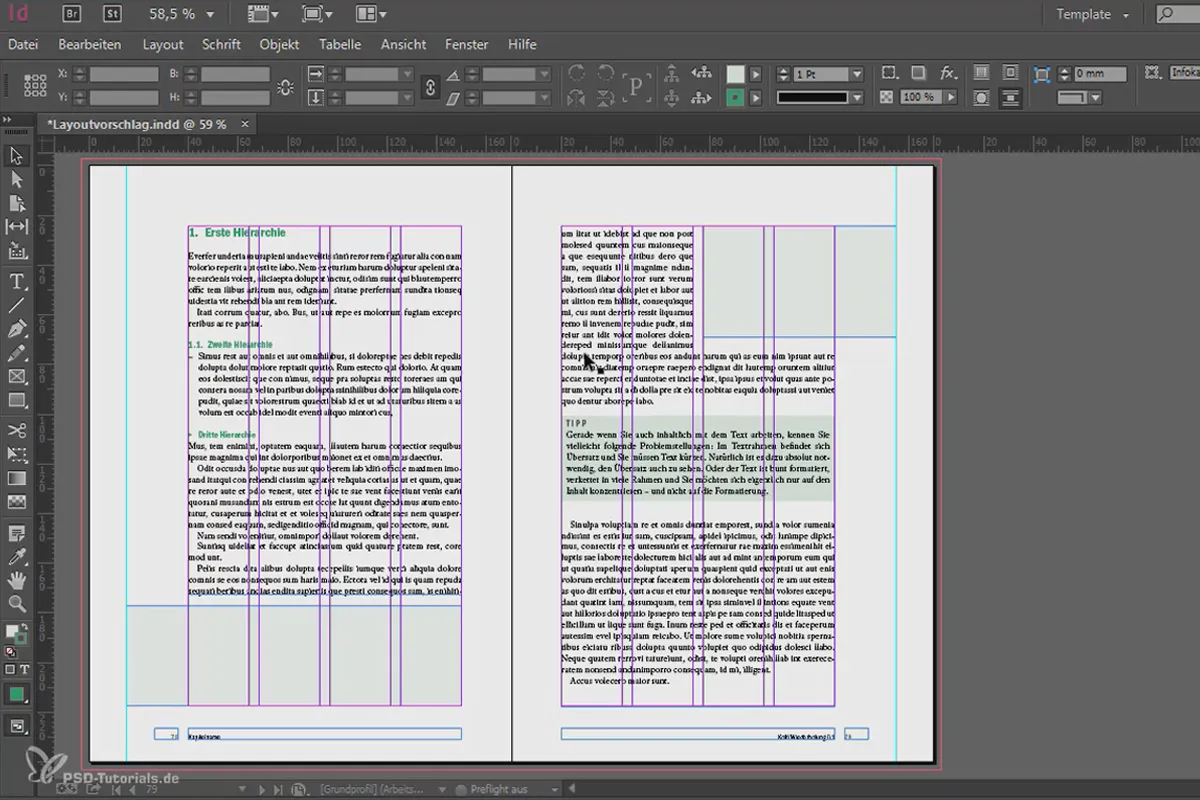This screenshot has width=1200, height=800.
Task: Click the green apply color swatch in toolbox
Action: [16, 694]
